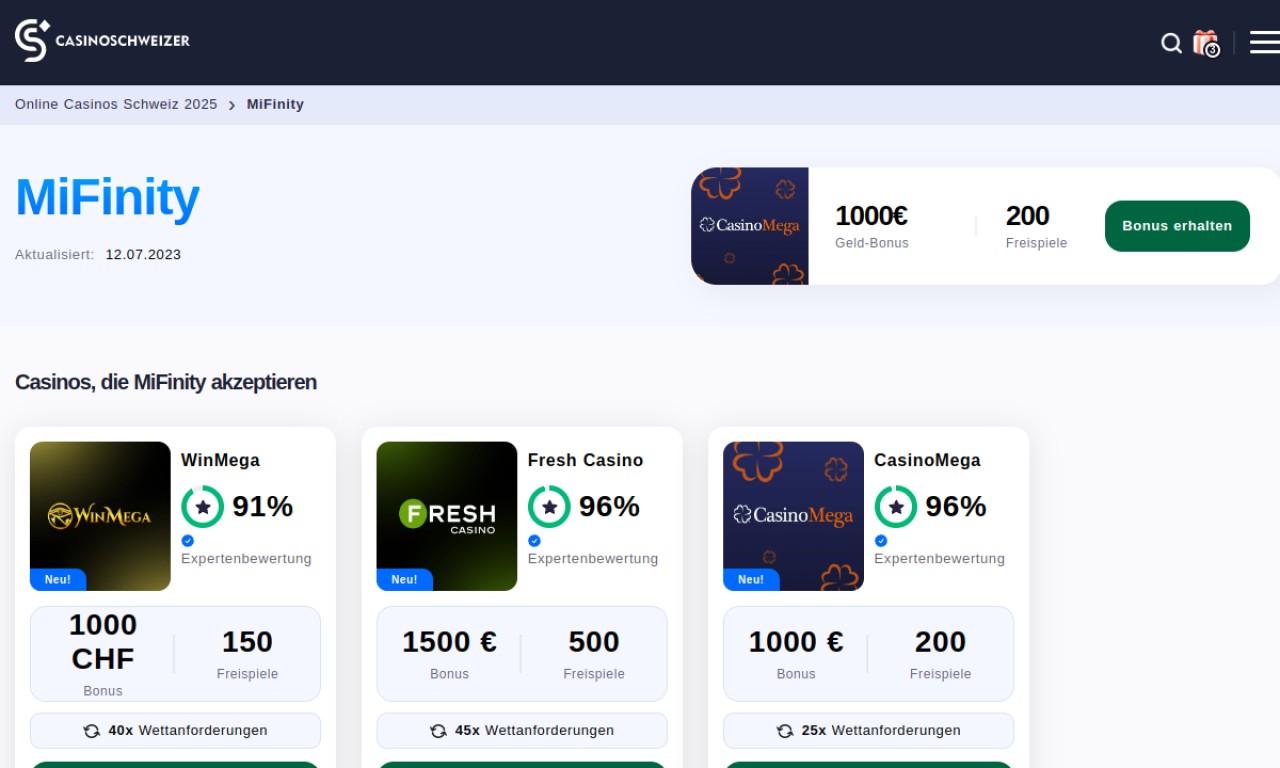The image size is (1280, 768).
Task: Open the WinMega casino logo thumbnail
Action: tap(100, 516)
